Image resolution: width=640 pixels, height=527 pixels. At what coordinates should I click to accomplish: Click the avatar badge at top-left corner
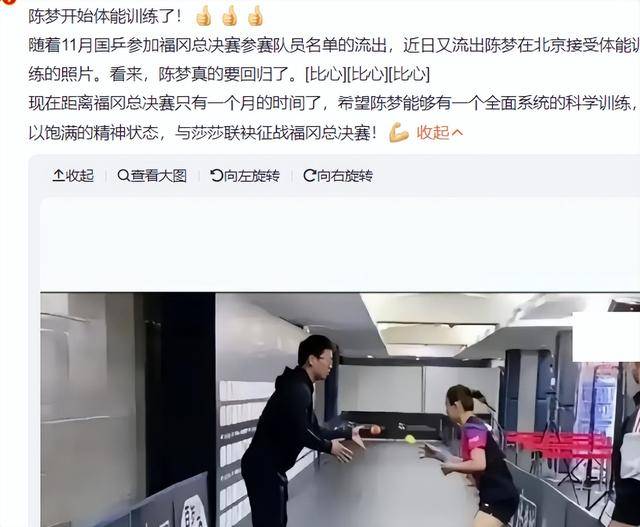[8, 2]
